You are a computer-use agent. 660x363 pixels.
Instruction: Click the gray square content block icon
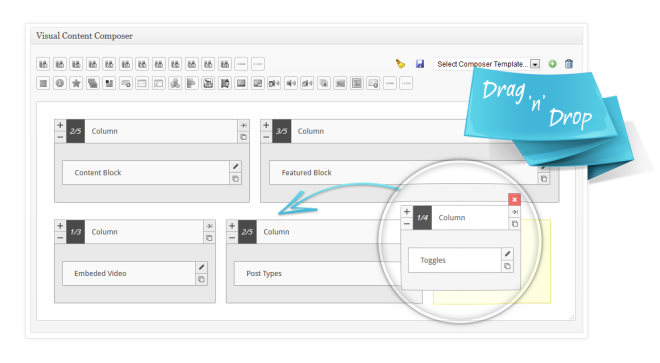pyautogui.click(x=43, y=83)
